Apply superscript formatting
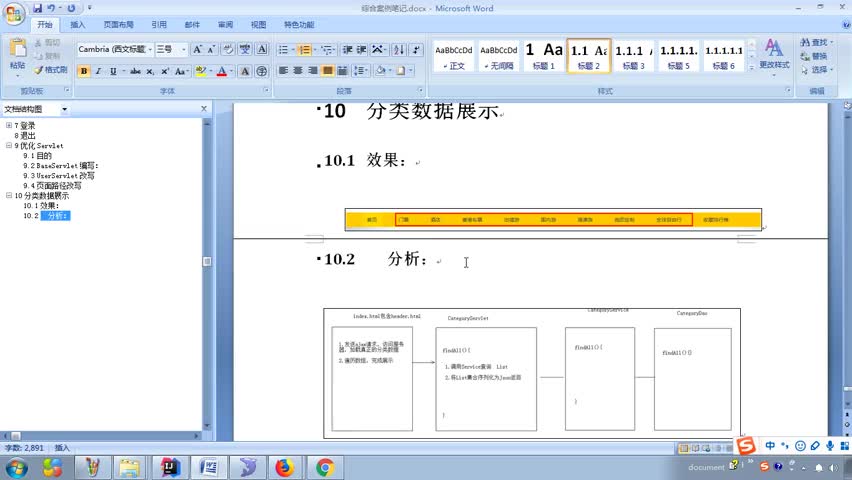 (165, 71)
